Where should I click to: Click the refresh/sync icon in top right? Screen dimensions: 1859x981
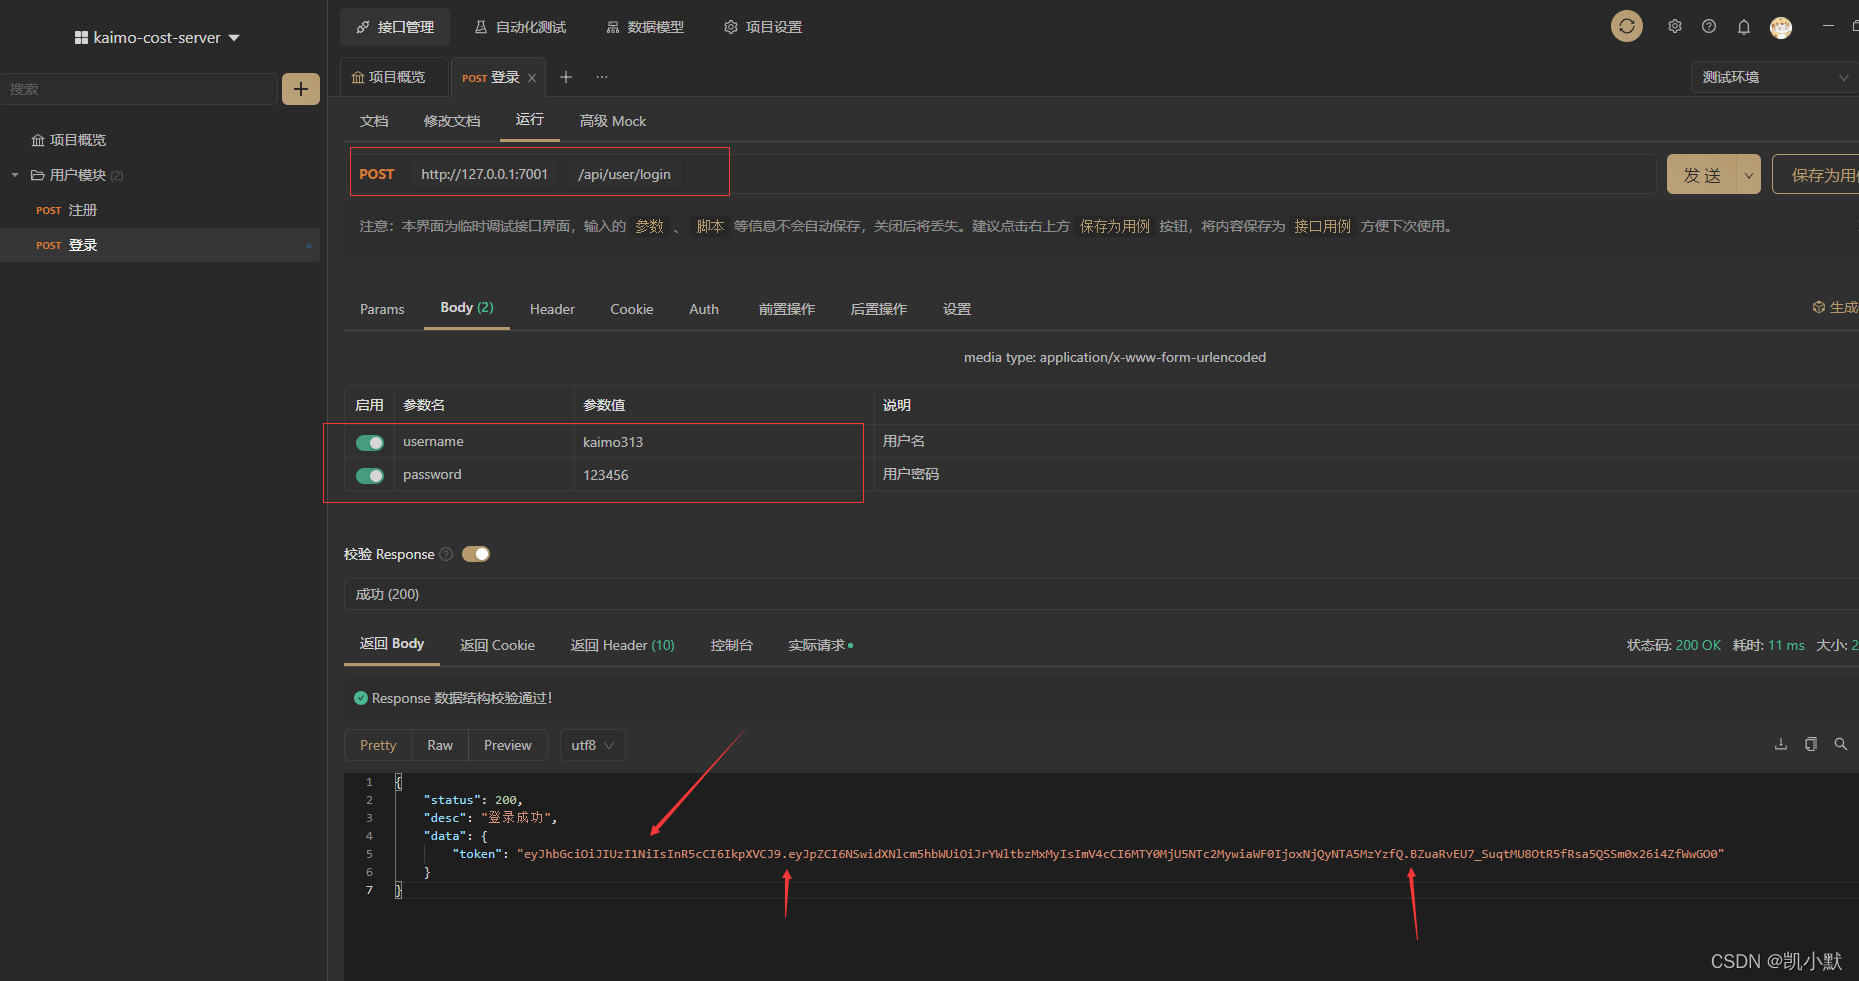(1626, 26)
